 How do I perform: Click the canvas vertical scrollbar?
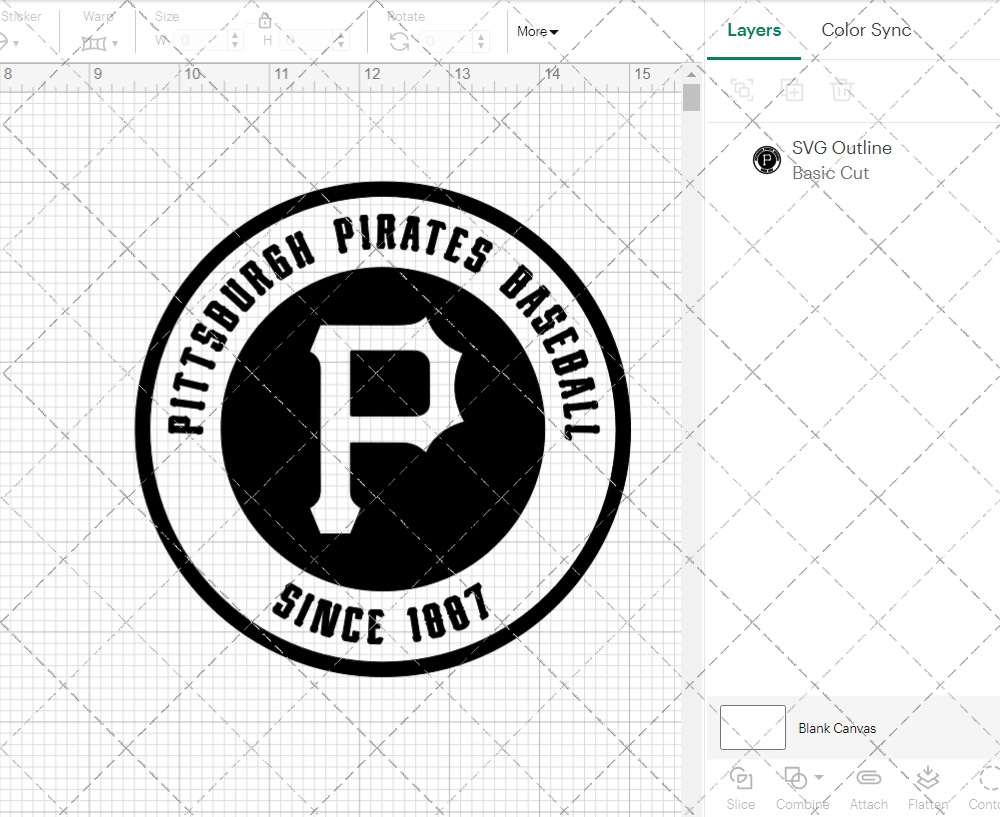690,96
